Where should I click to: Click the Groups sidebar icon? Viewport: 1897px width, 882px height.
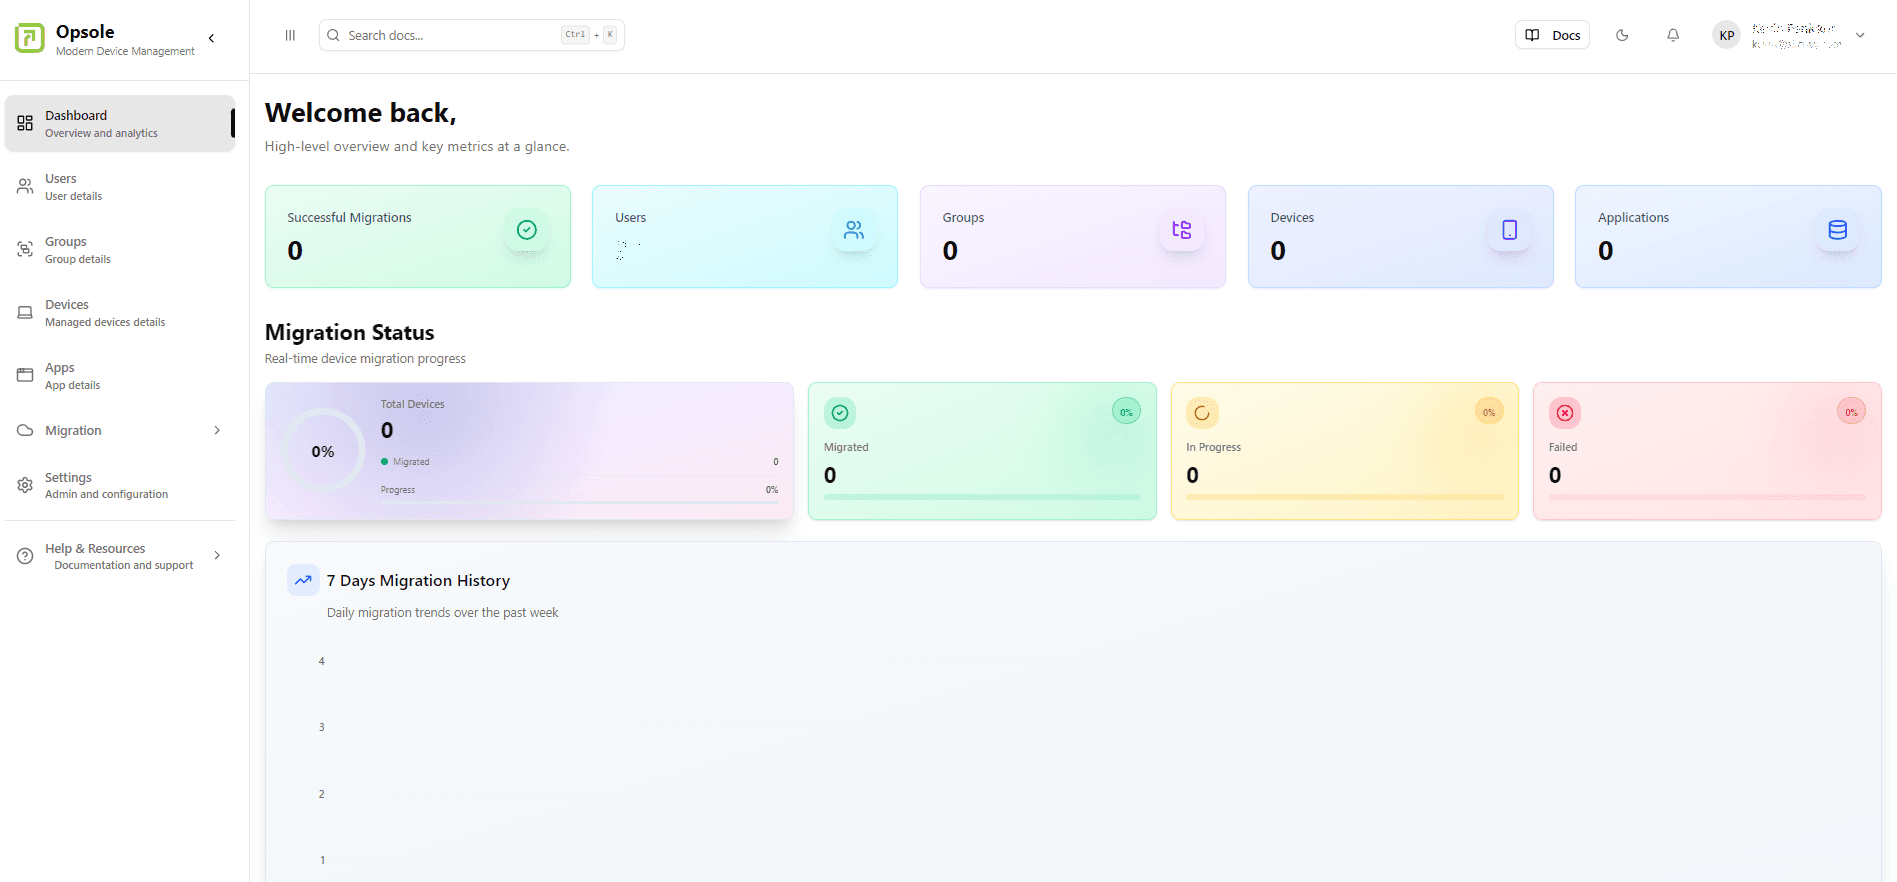click(25, 250)
